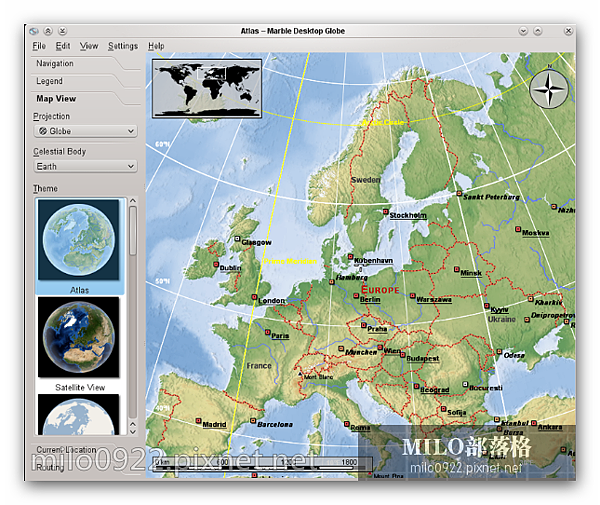Click the theme list scrollbar handle
Image resolution: width=600 pixels, height=505 pixels.
point(133,231)
